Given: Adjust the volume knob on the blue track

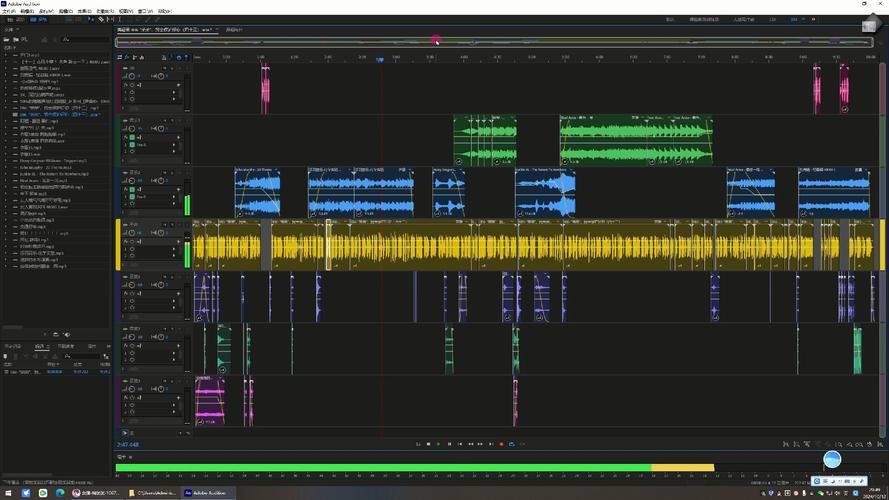Looking at the screenshot, I should [x=132, y=180].
